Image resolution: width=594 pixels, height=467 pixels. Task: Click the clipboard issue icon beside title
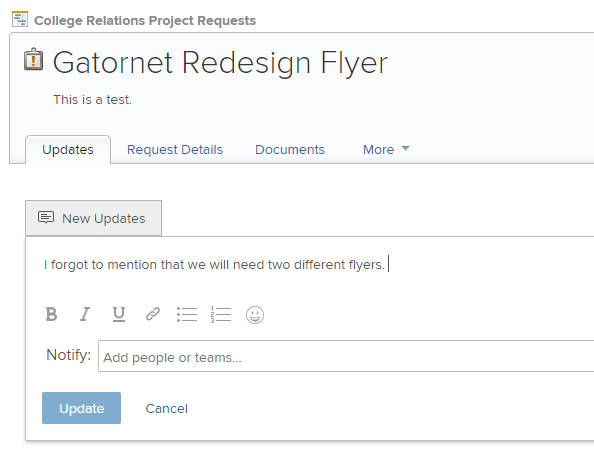pyautogui.click(x=33, y=59)
